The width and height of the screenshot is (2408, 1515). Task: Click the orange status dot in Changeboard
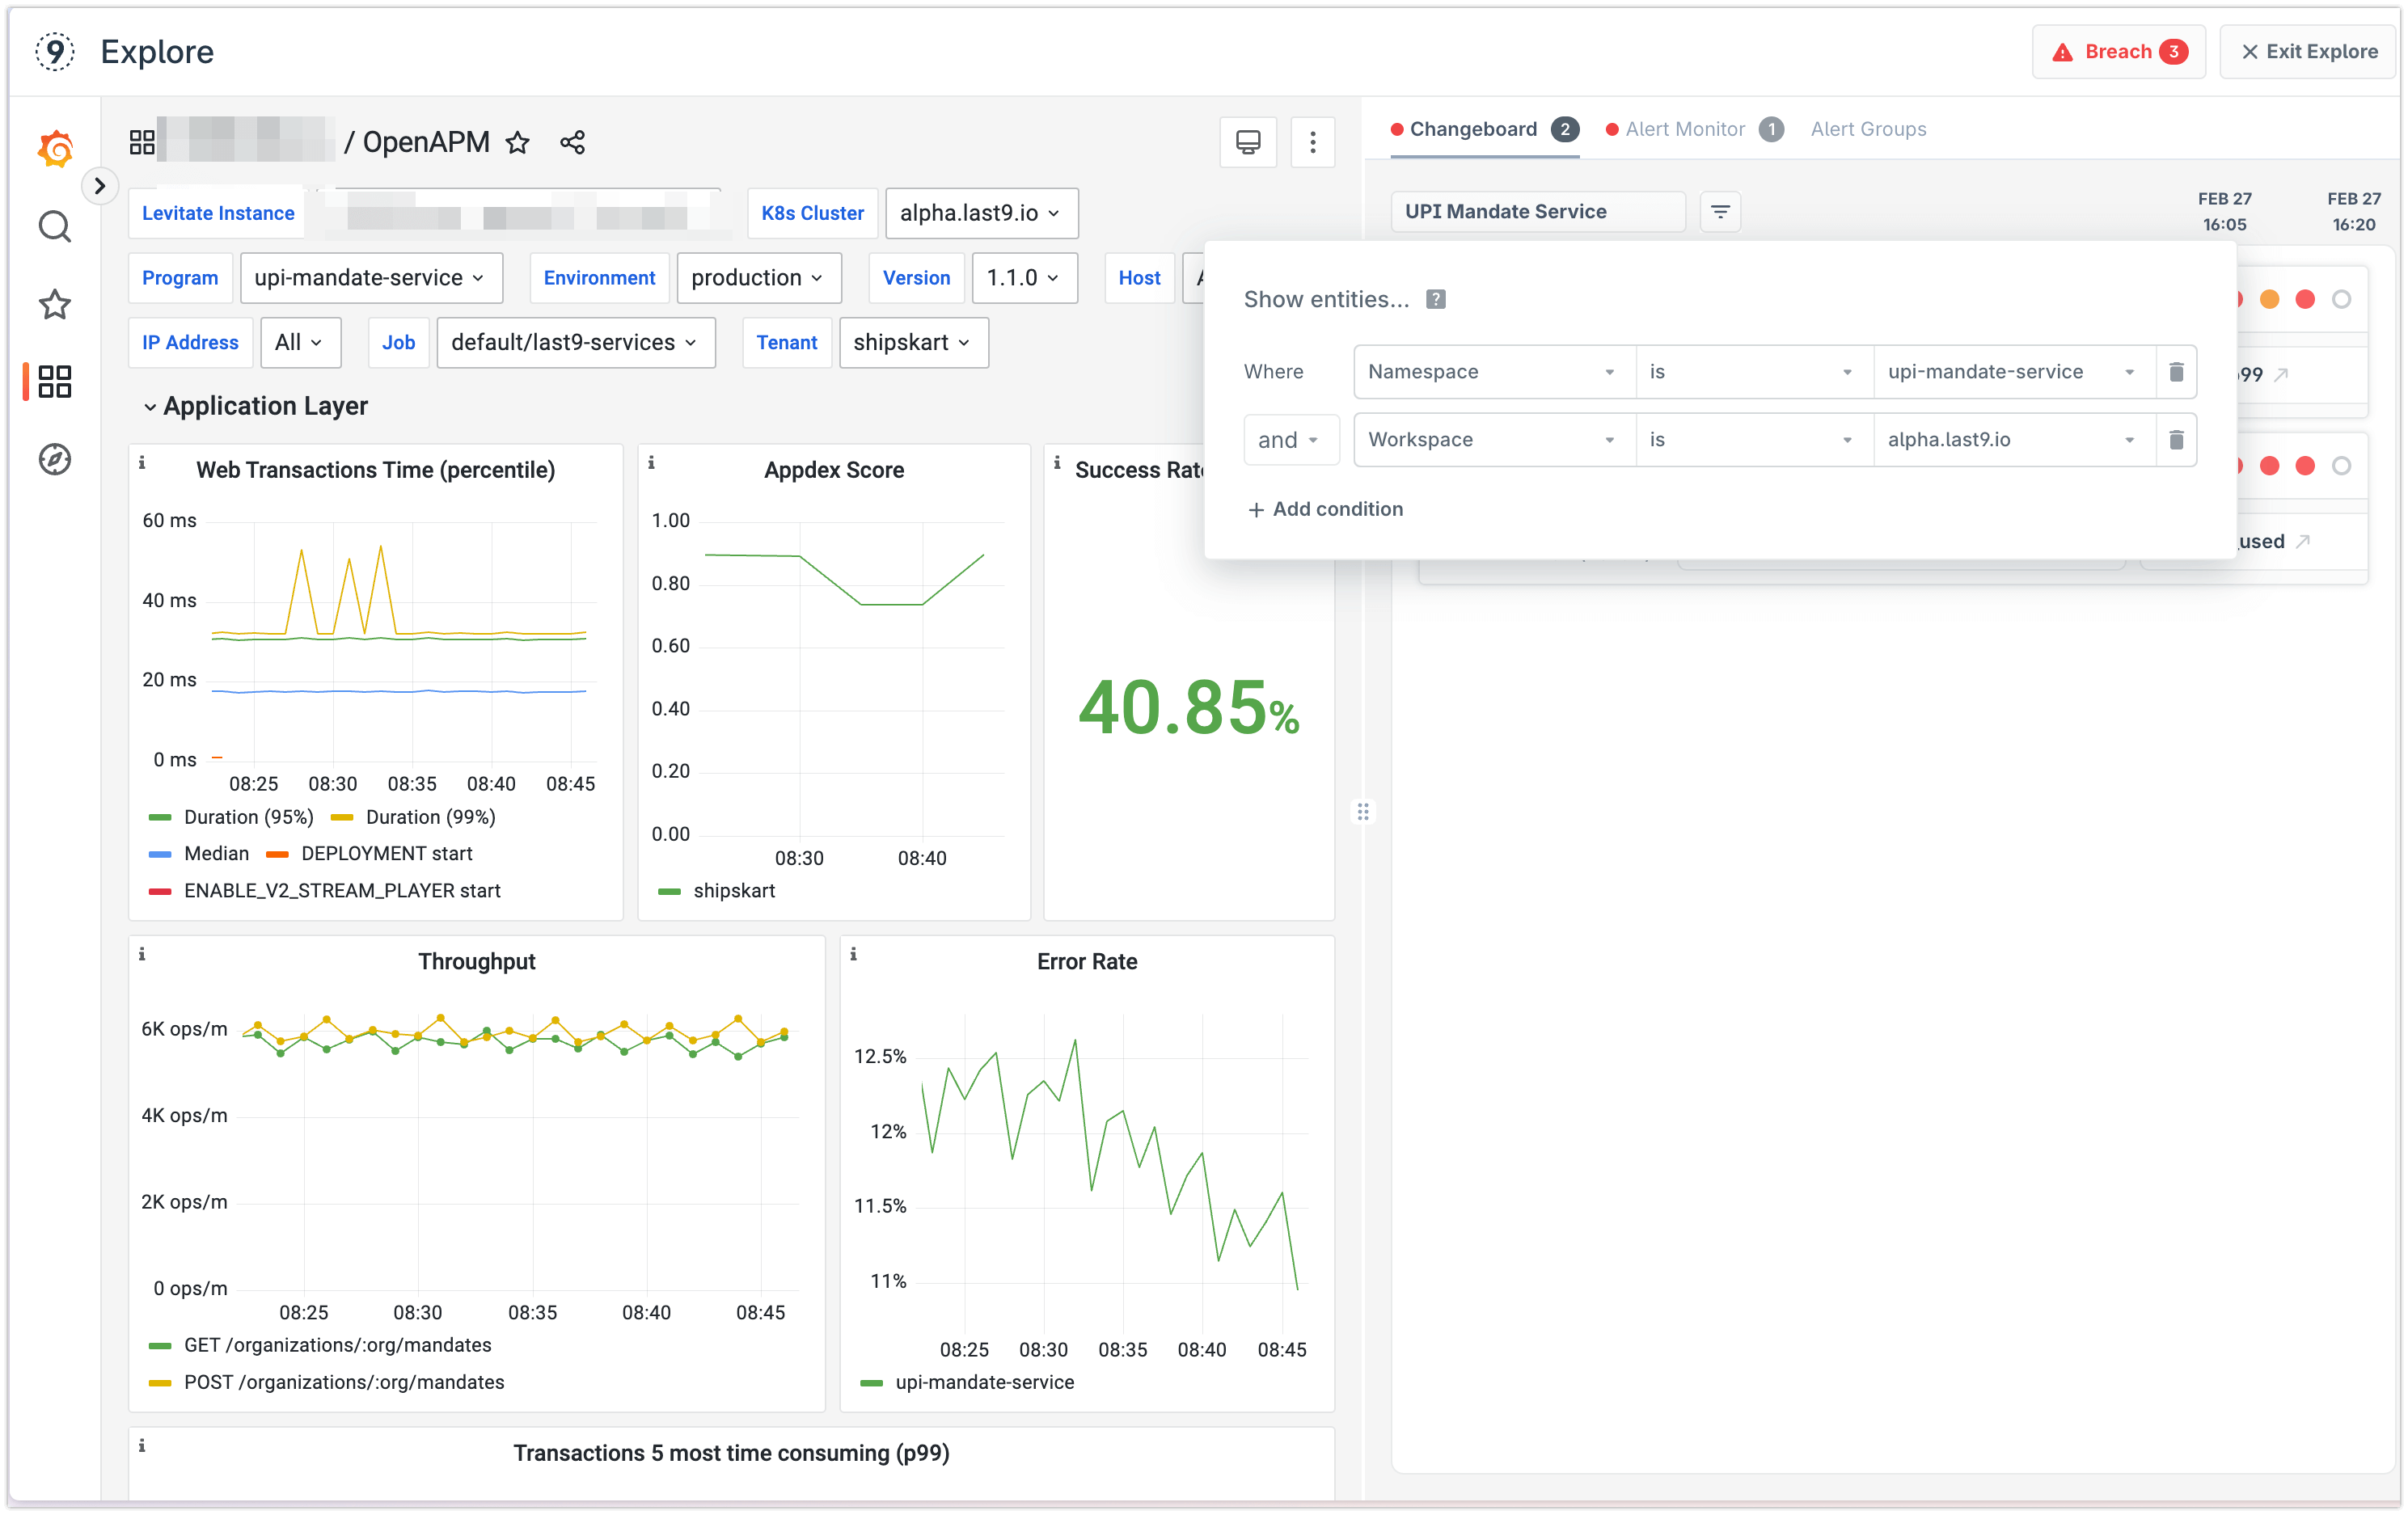(2269, 299)
